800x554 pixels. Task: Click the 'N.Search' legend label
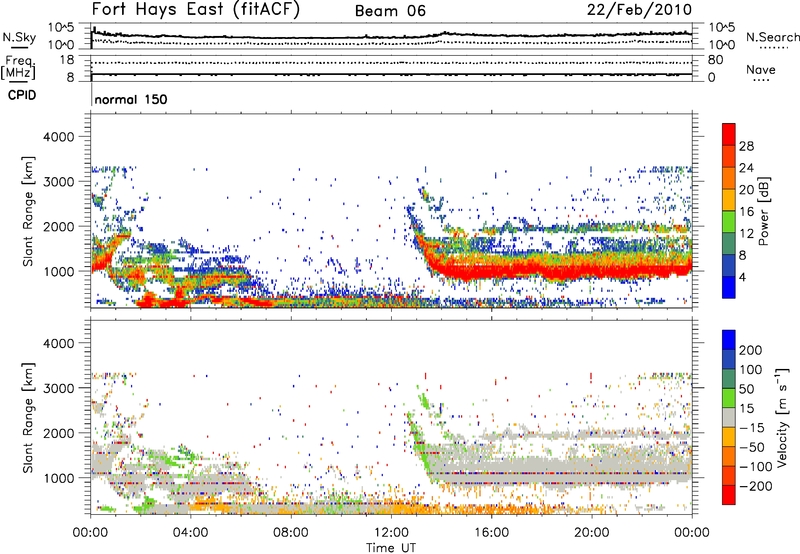coord(772,37)
